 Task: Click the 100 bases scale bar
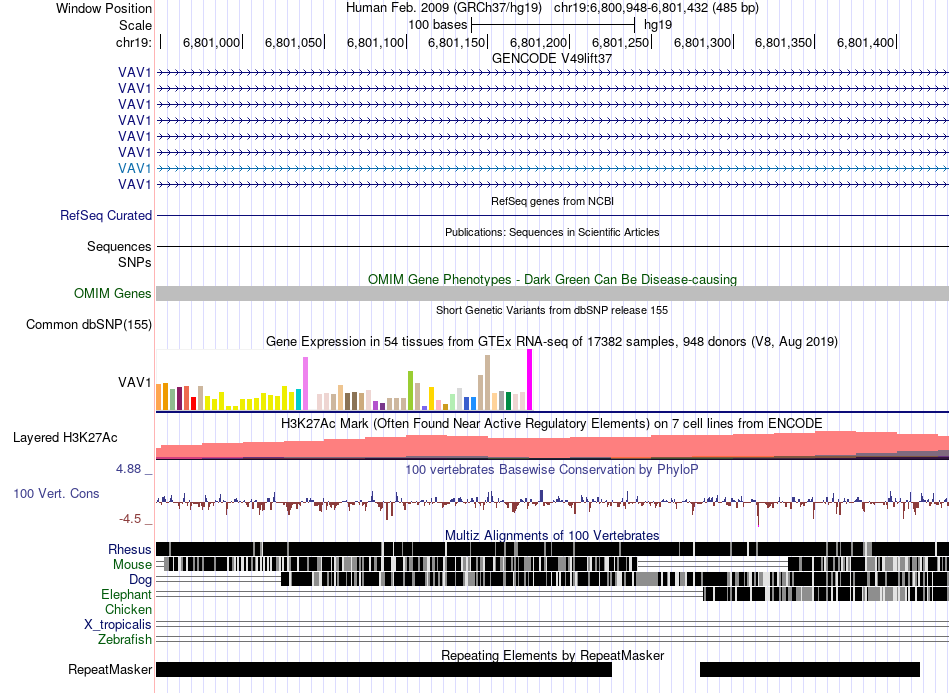pyautogui.click(x=553, y=25)
